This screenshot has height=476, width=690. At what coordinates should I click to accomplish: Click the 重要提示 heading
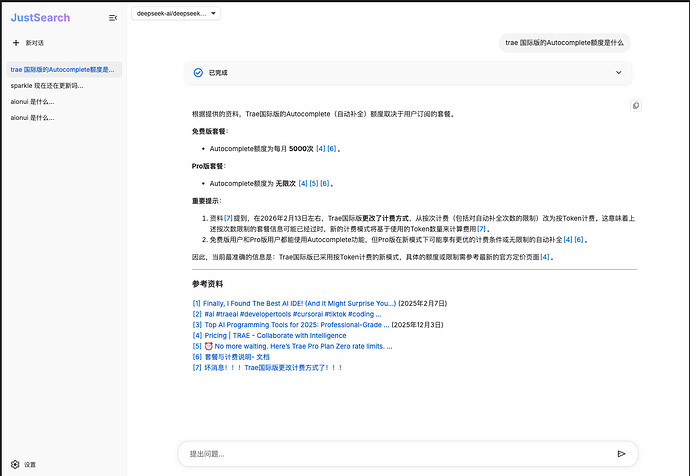click(x=206, y=201)
